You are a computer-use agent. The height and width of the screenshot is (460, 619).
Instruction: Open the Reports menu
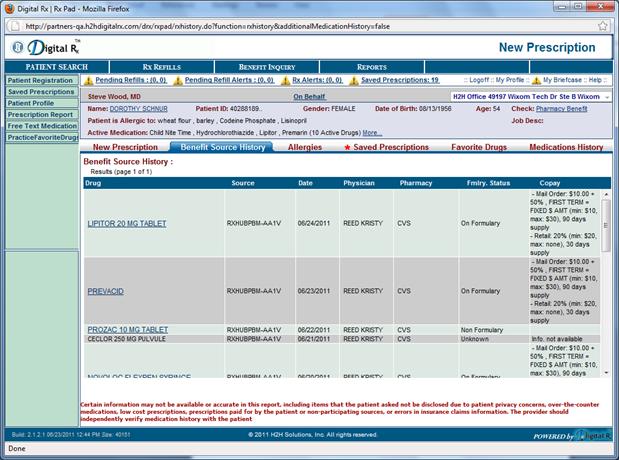tap(371, 67)
